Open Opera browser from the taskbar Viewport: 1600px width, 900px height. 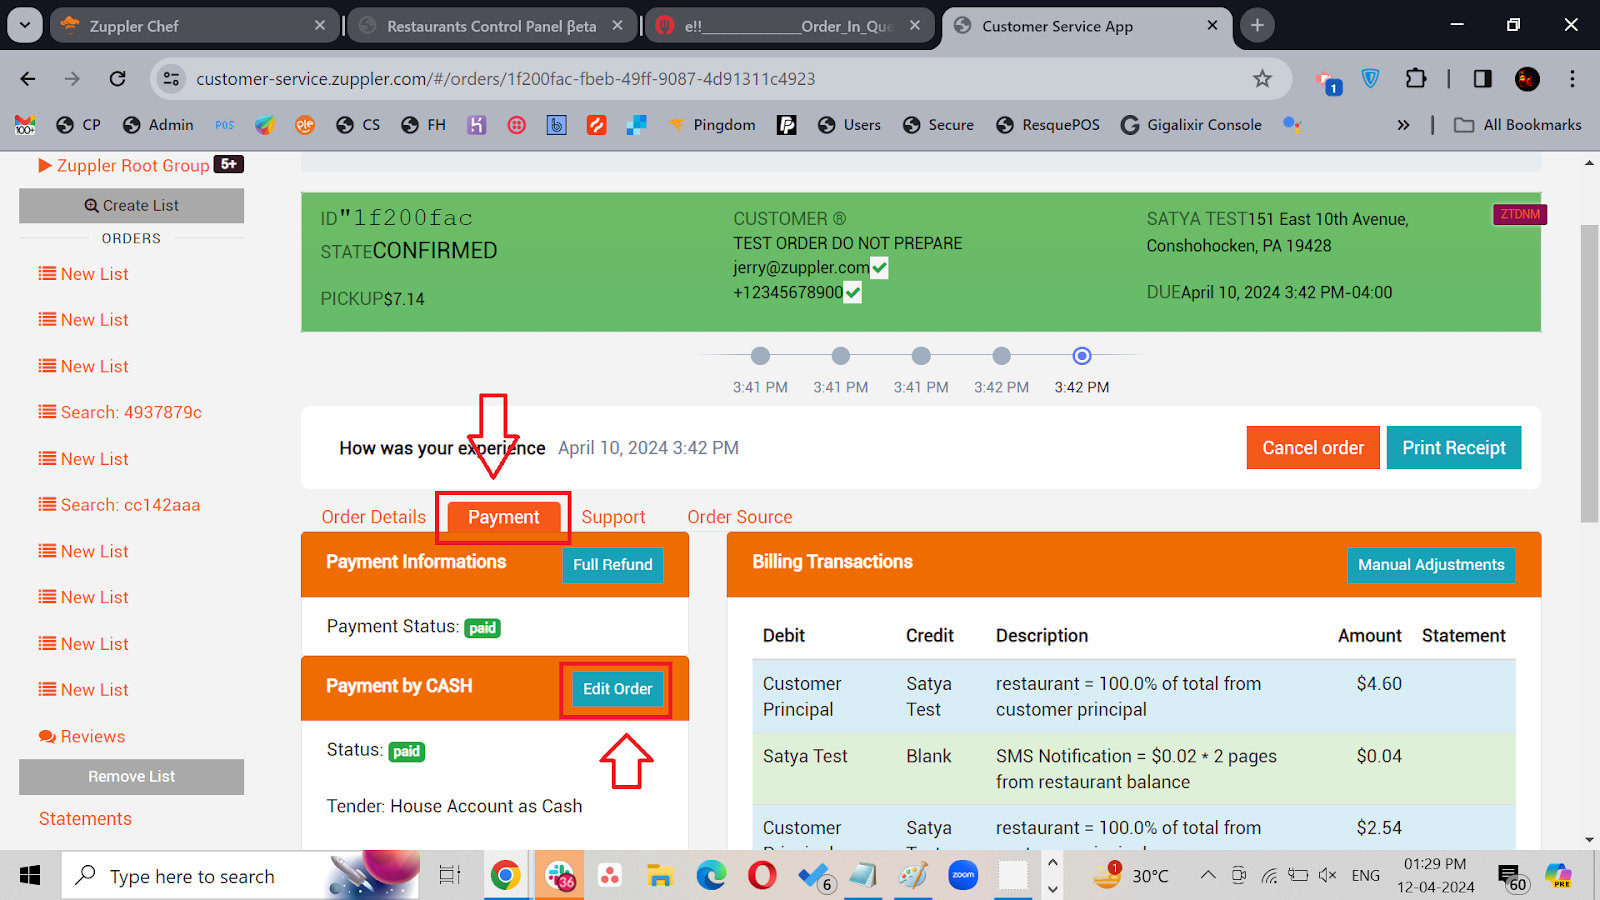pos(762,876)
